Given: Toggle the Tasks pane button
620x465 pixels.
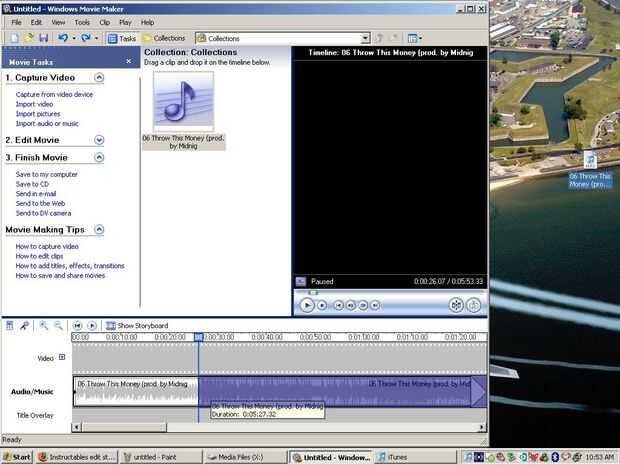Looking at the screenshot, I should pos(122,38).
